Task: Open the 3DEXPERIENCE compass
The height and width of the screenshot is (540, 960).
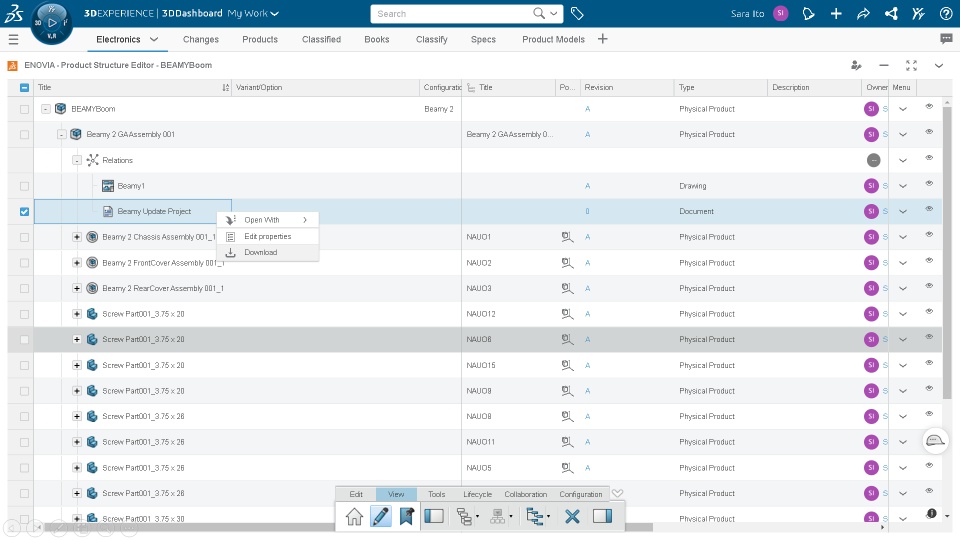Action: (51, 23)
